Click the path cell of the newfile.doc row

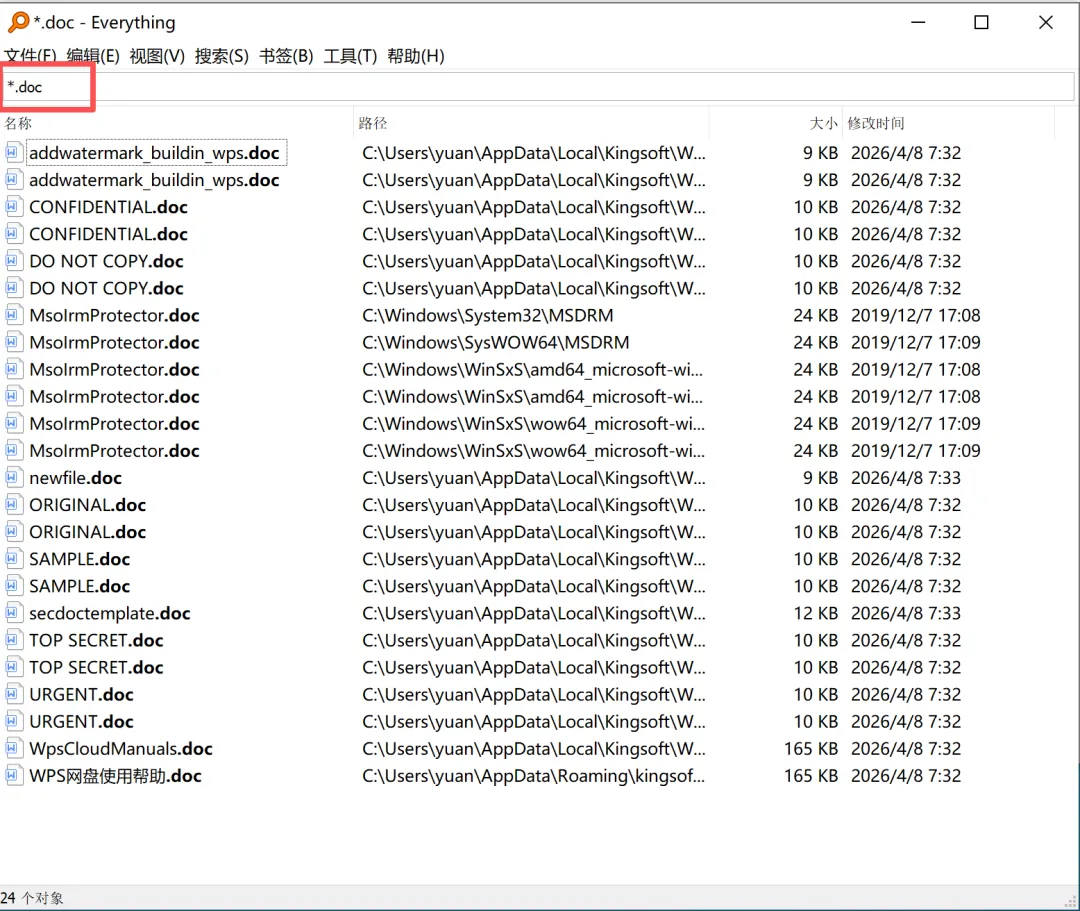pos(534,478)
